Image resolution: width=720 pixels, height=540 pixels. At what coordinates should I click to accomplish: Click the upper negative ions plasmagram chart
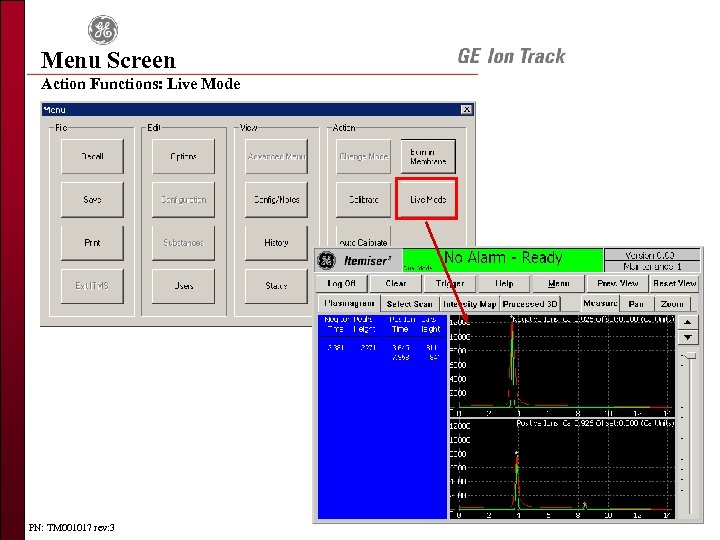click(562, 366)
